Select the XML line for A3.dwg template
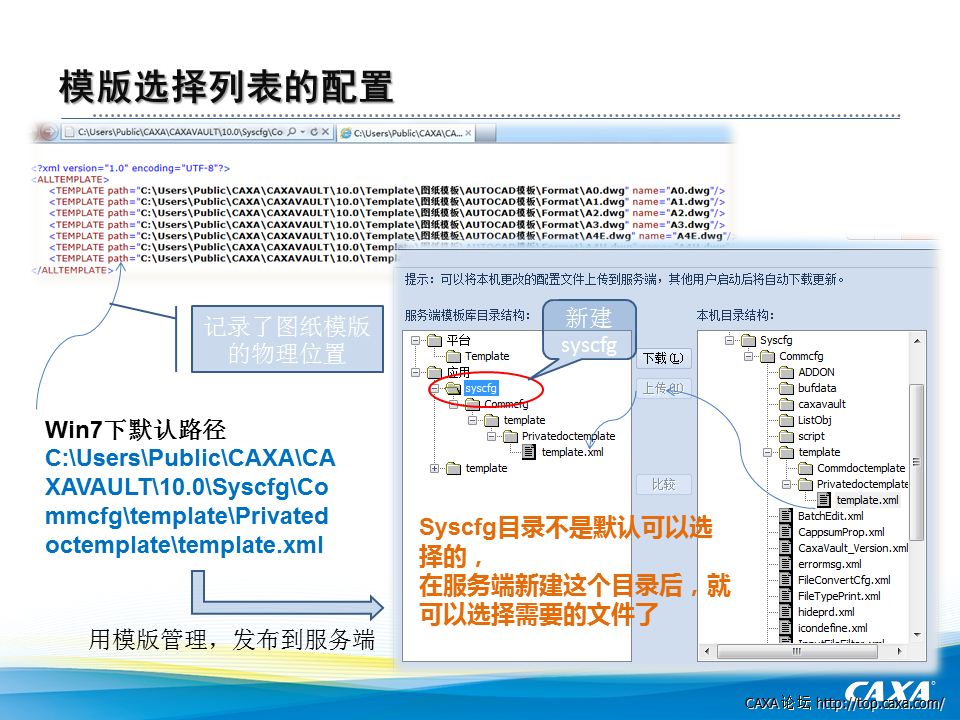 [387, 225]
